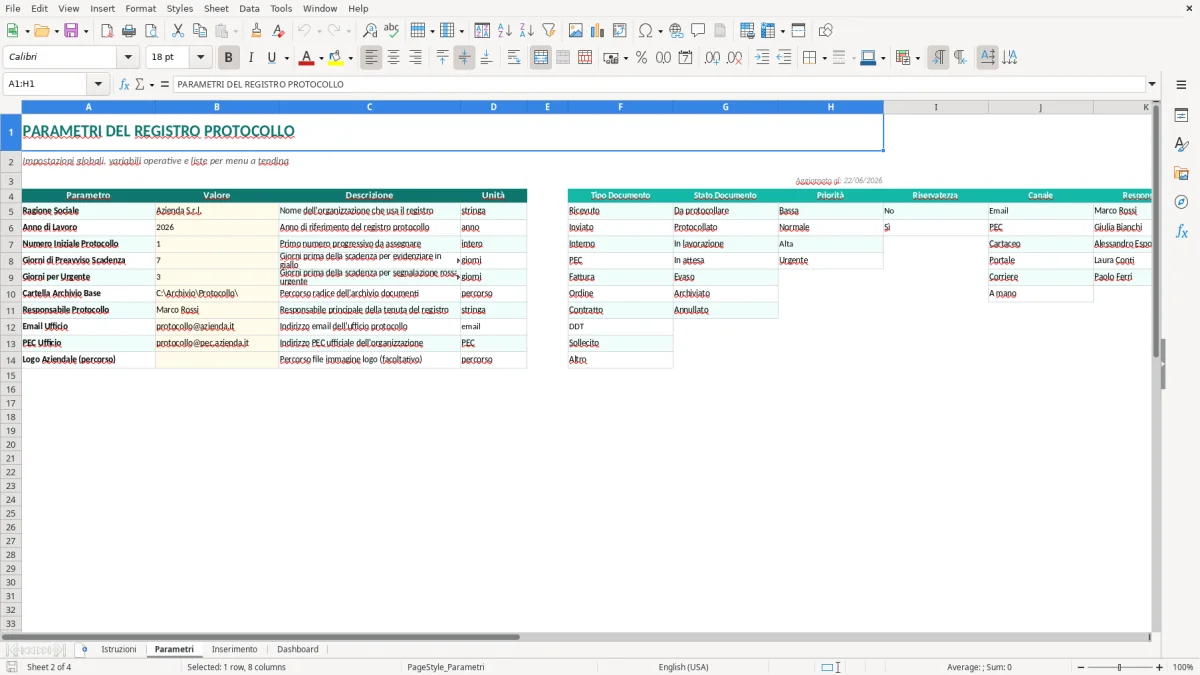Open the Tools menu
The image size is (1200, 675).
click(x=281, y=8)
